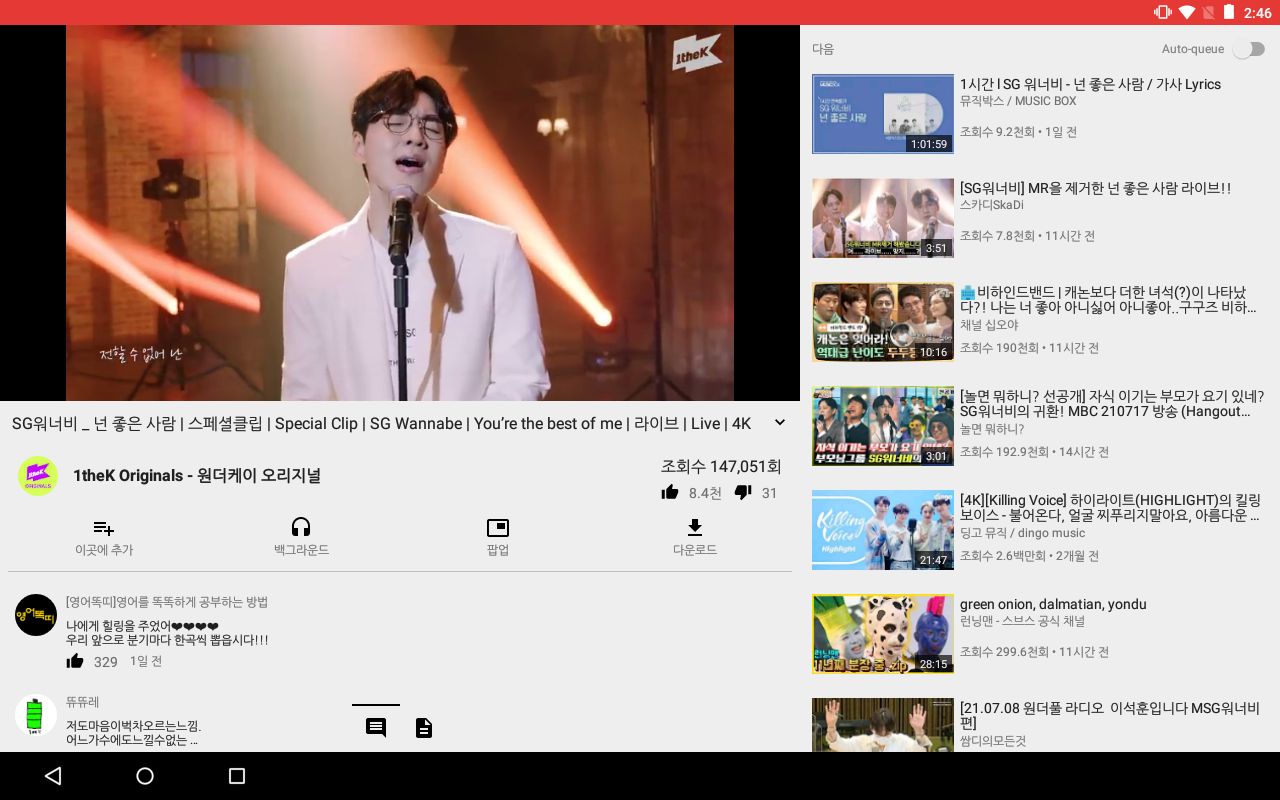The image size is (1280, 800).
Task: Tap the channel name 런닝맨 - 스브스 공식 채널
Action: 1022,621
